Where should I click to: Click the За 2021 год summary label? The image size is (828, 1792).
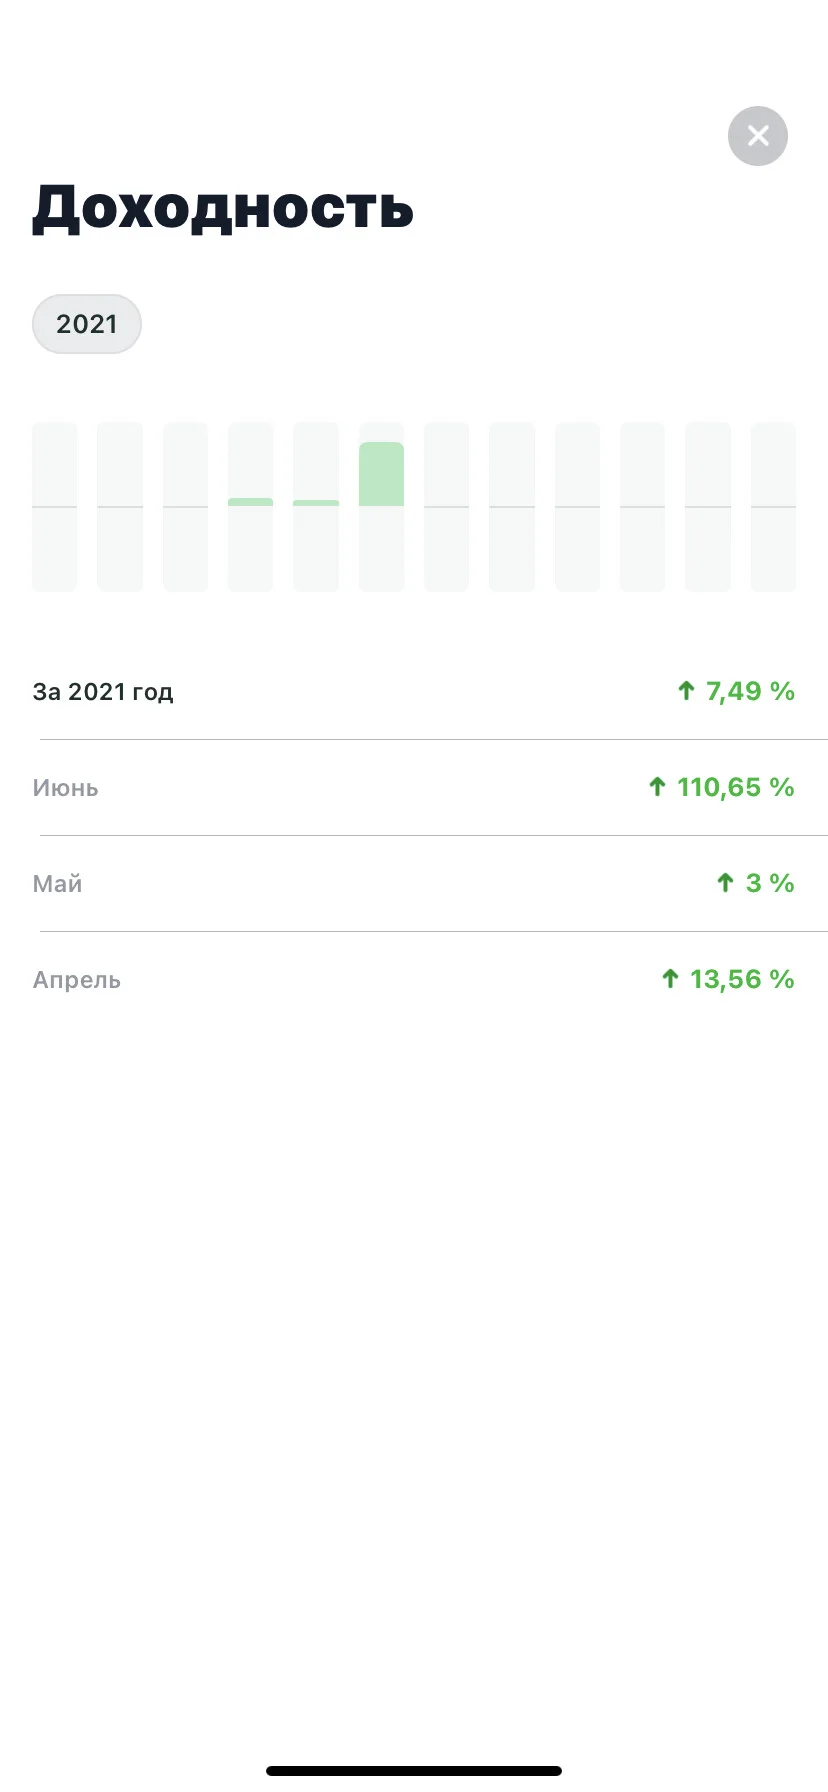(103, 692)
